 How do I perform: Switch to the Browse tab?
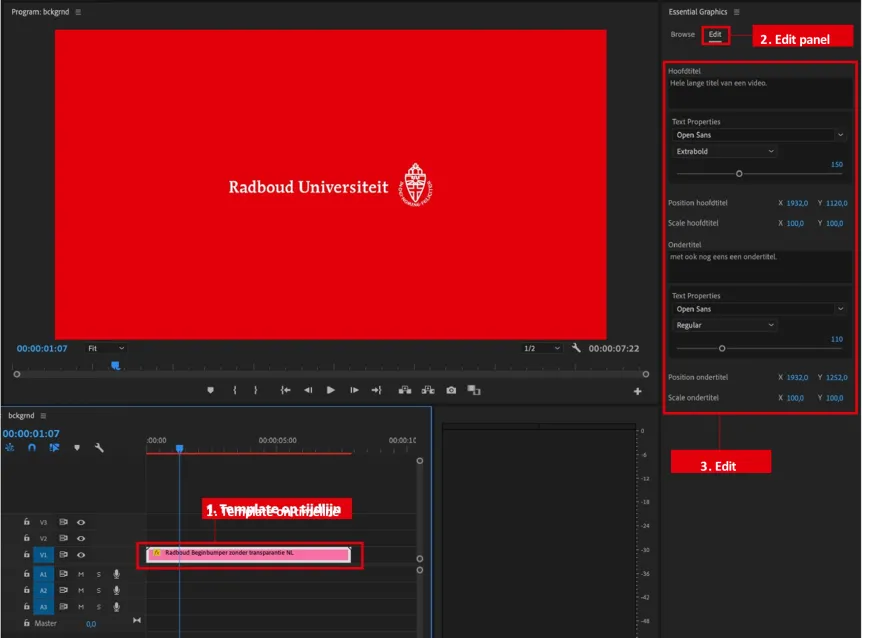pyautogui.click(x=682, y=34)
